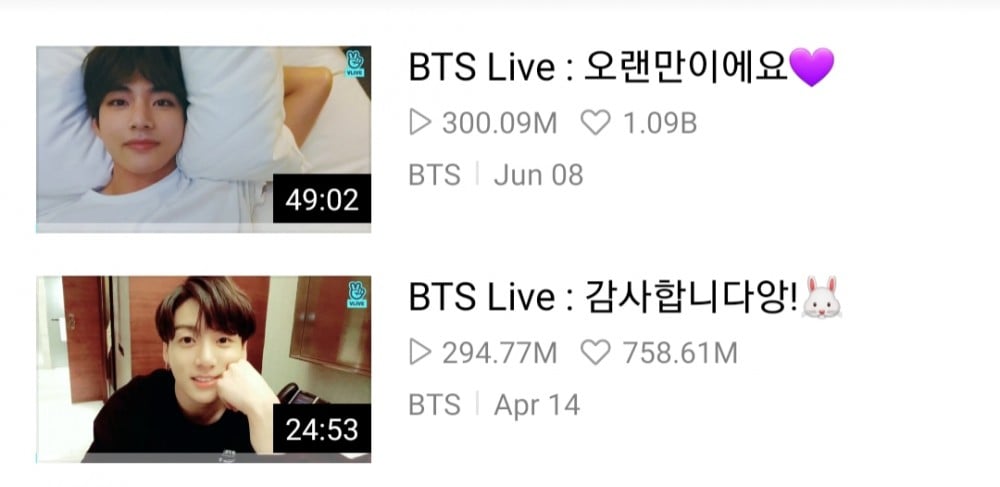Click the Jun 08 upload date

pyautogui.click(x=539, y=175)
